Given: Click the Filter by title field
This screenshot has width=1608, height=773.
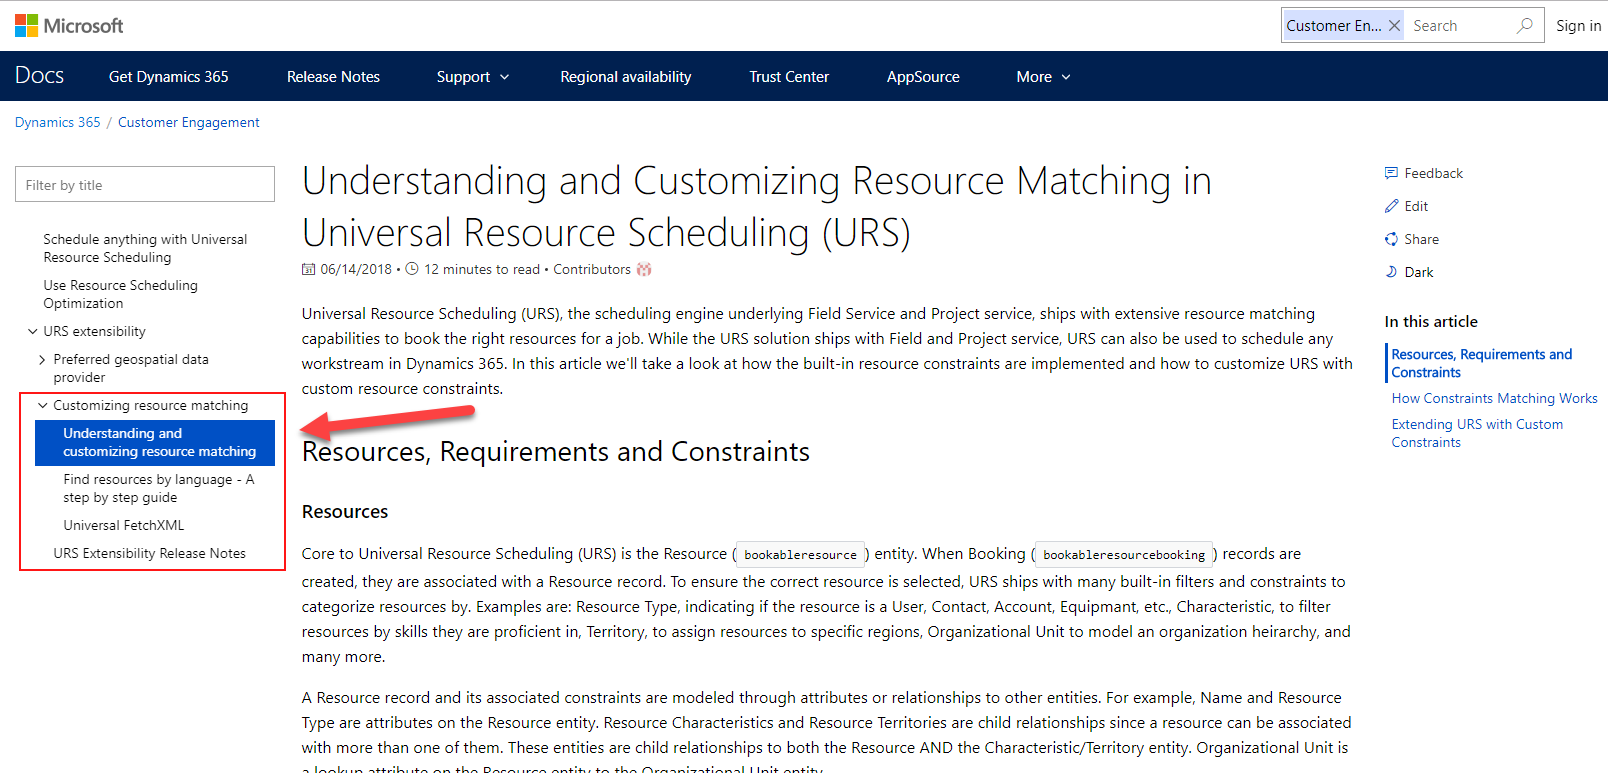Looking at the screenshot, I should point(145,185).
